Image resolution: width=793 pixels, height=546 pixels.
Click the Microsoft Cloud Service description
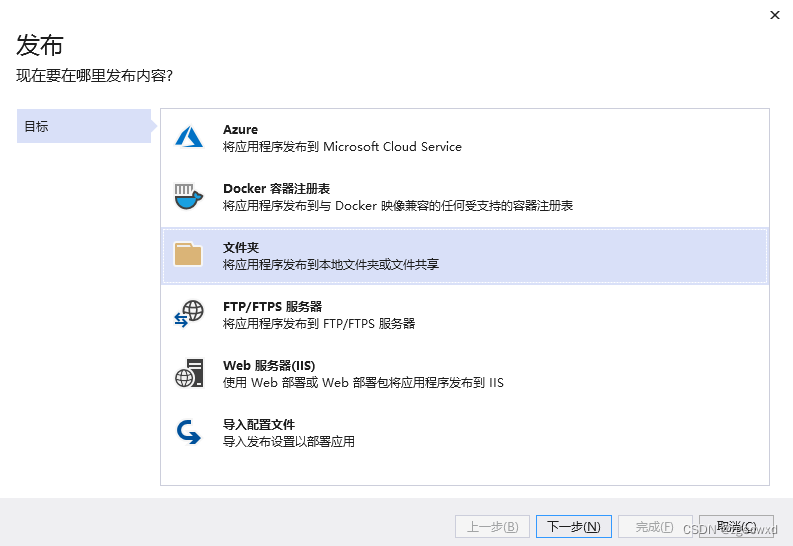pos(342,147)
